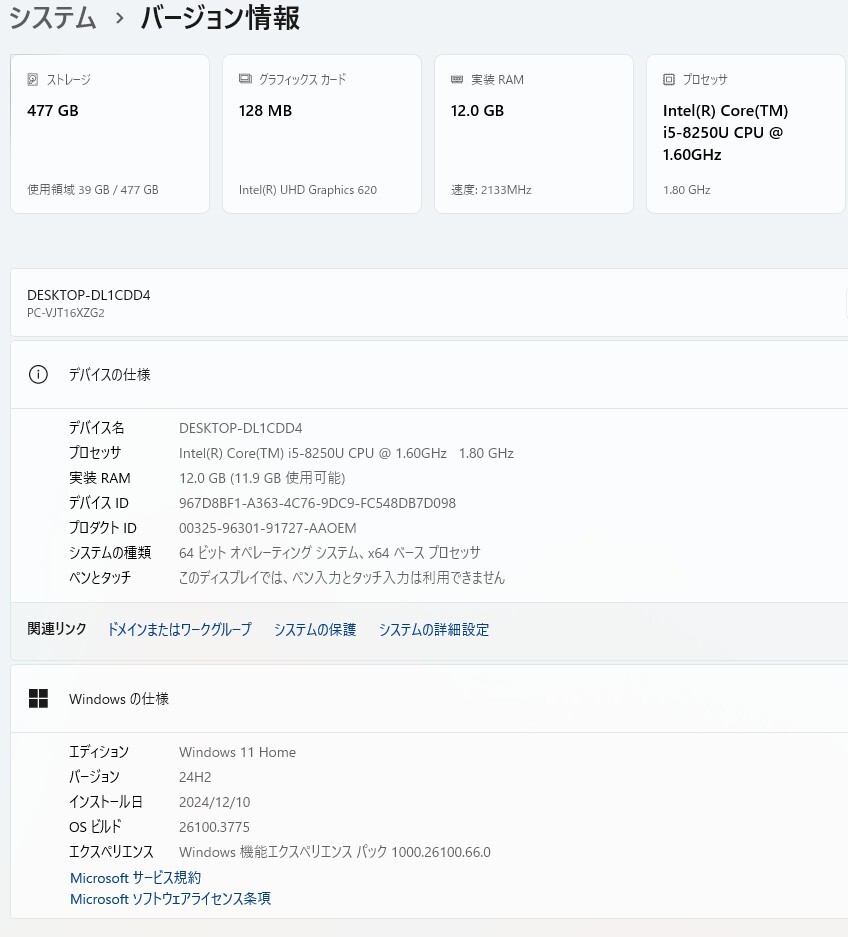Click the システムの種類 row label

click(110, 553)
